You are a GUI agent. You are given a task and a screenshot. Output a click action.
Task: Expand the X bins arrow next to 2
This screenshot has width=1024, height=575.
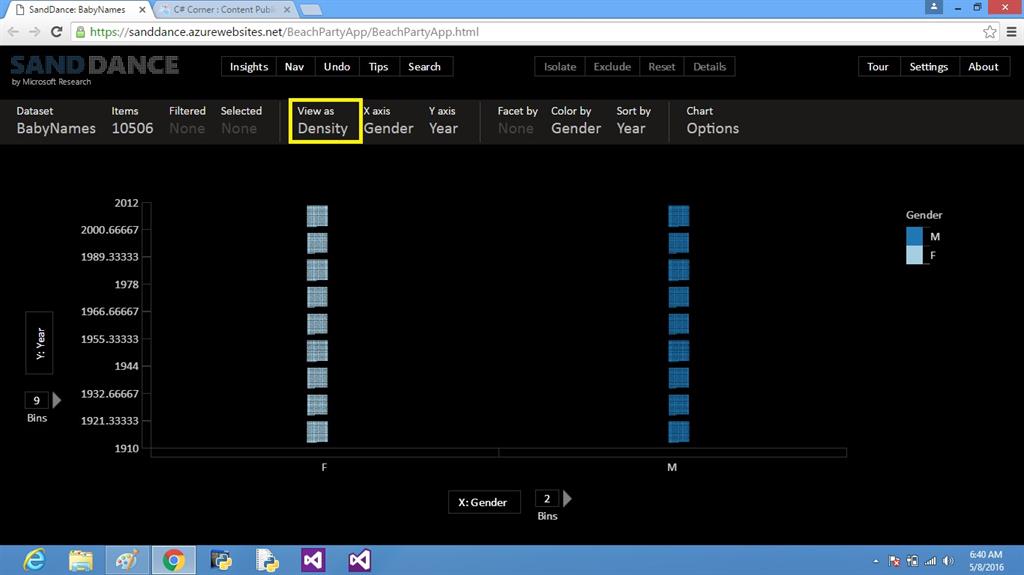click(568, 499)
